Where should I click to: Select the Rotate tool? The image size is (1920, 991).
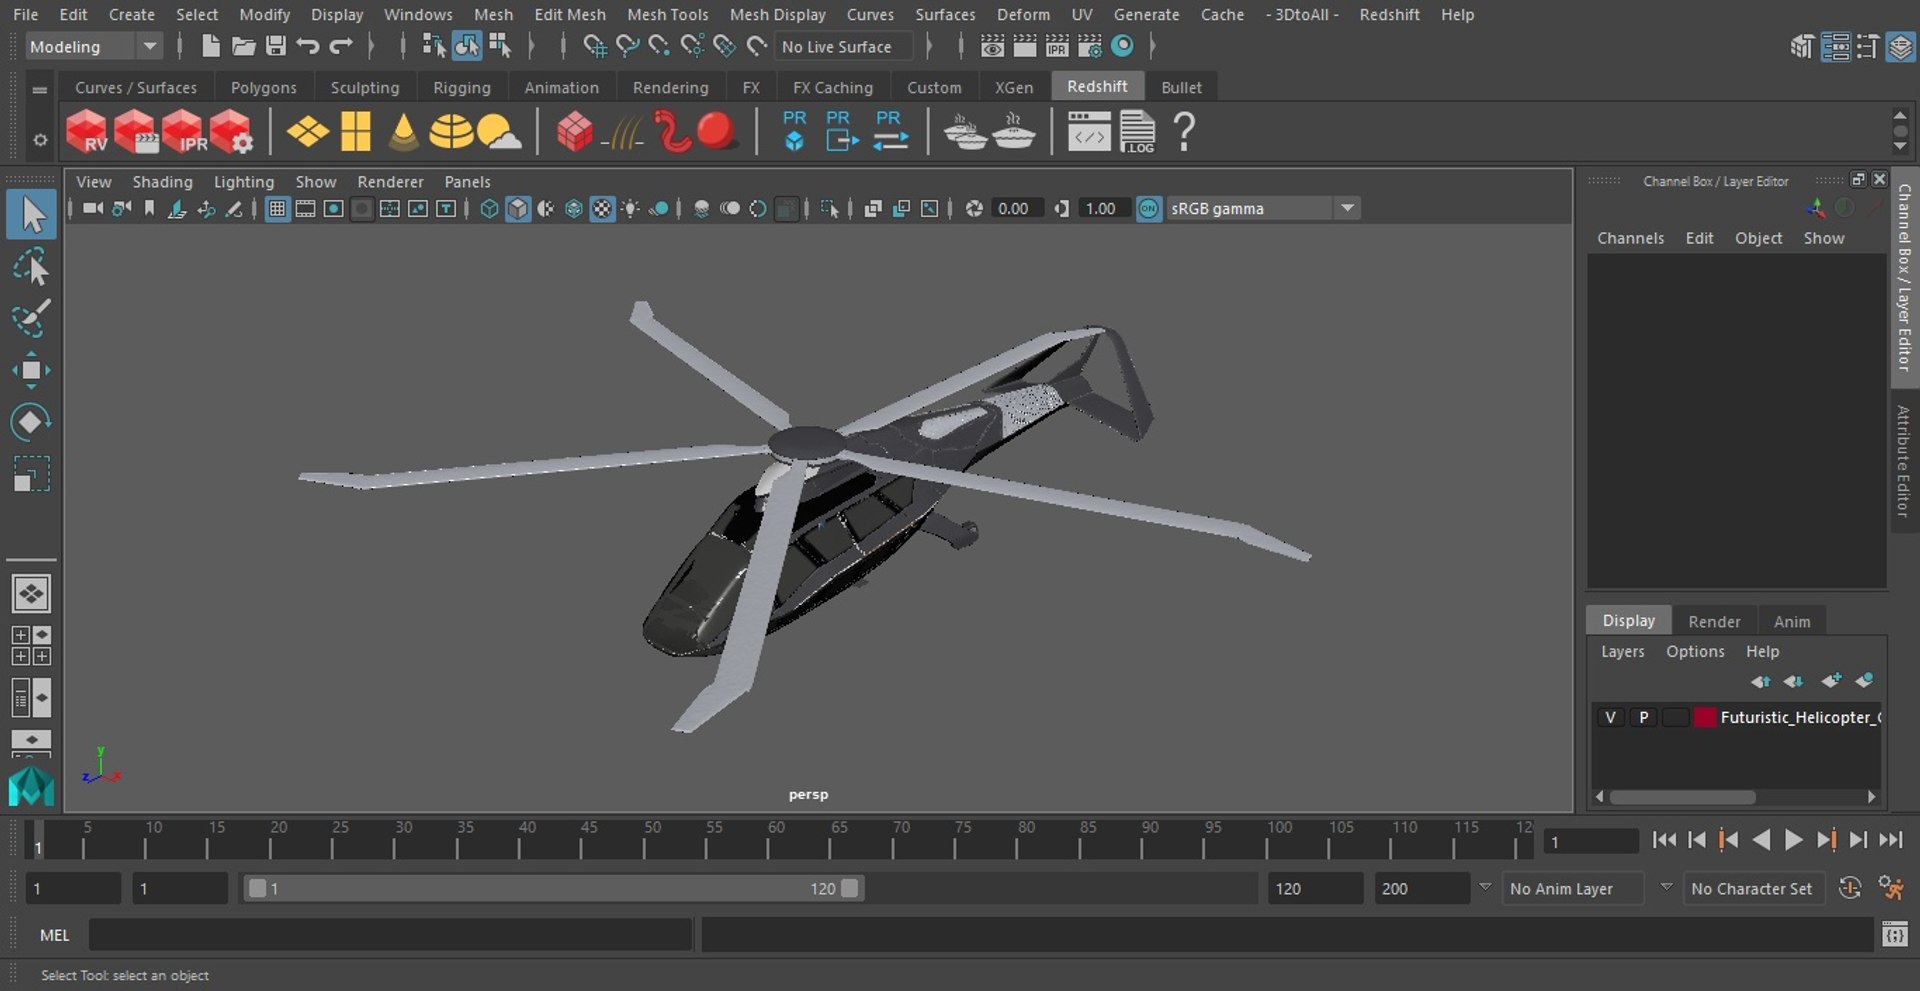[x=31, y=421]
